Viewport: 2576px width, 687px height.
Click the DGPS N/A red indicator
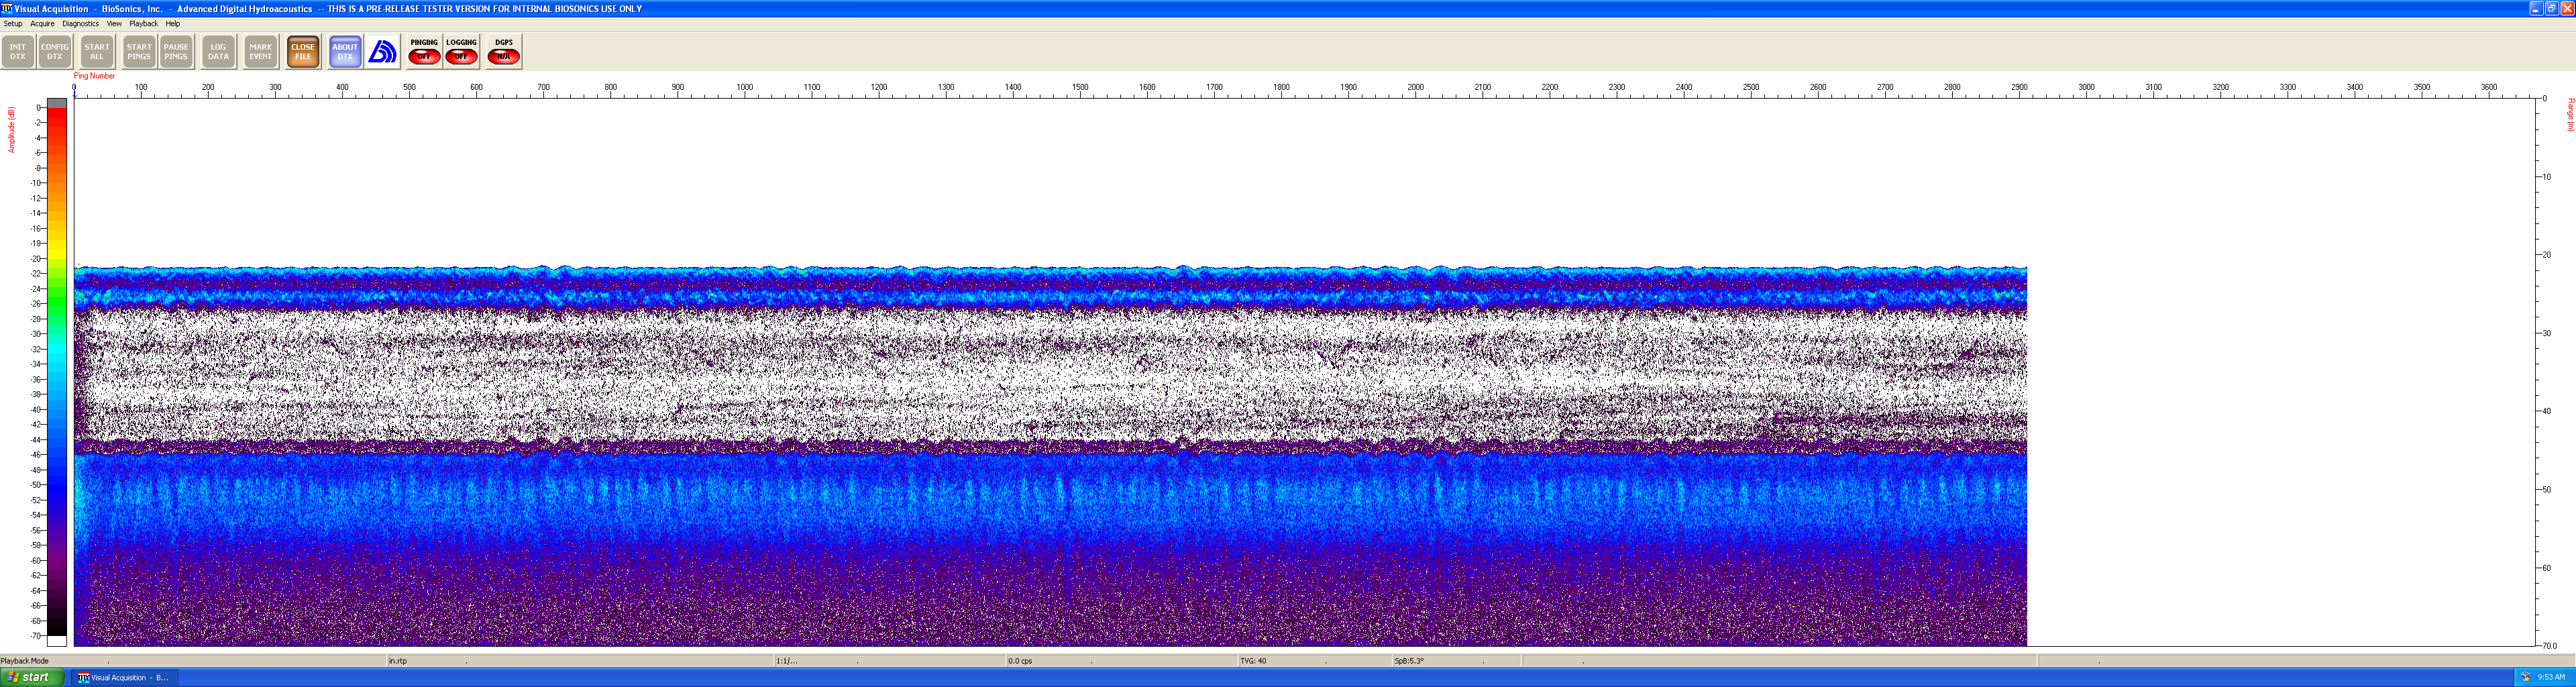[504, 56]
